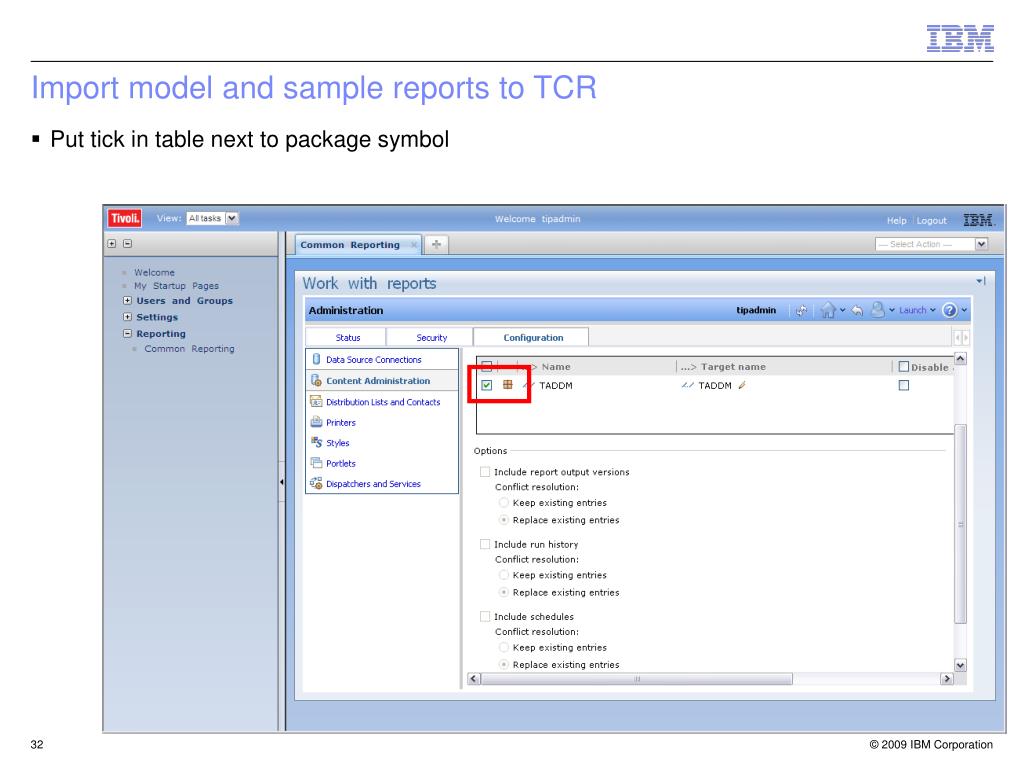Open Distribution Lists and Contacts link
Image resolution: width=1024 pixels, height=768 pixels.
(x=383, y=402)
